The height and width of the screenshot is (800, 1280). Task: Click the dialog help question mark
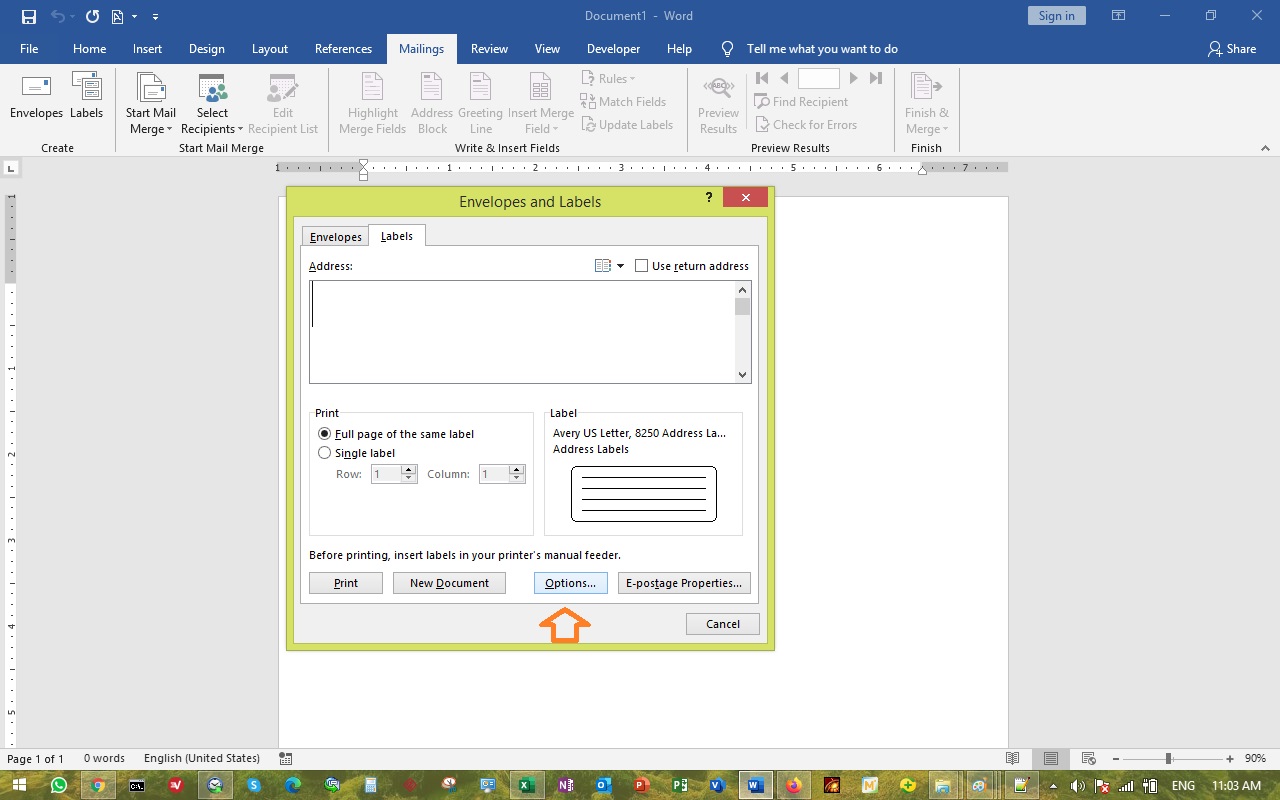[x=709, y=198]
